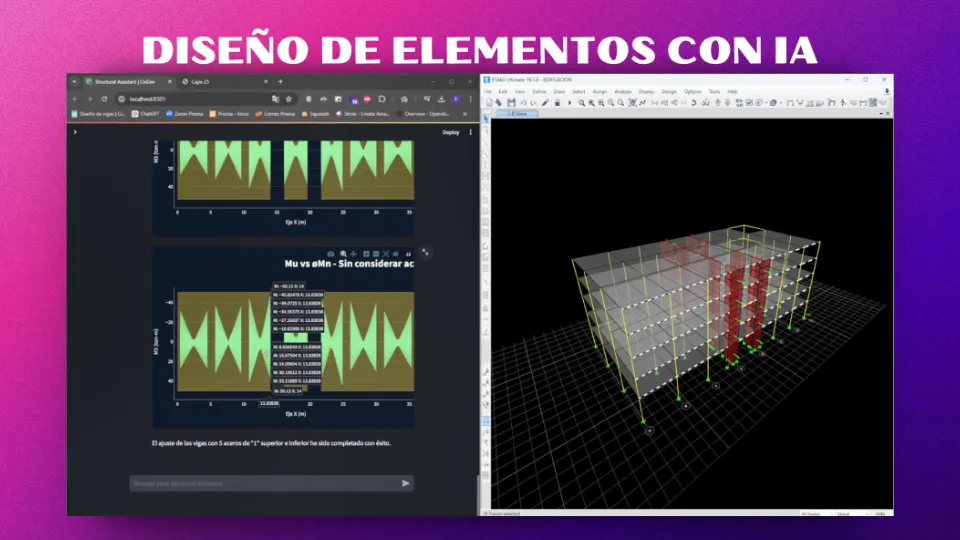Screen dimensions: 960x540
Task: Open the Design menu in ETABS
Action: coord(668,91)
